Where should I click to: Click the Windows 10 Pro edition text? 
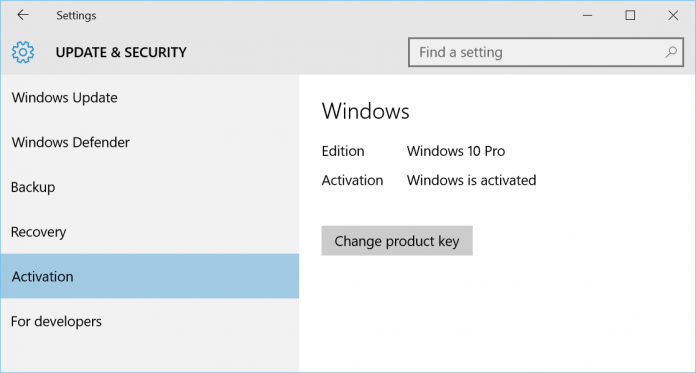(x=456, y=151)
